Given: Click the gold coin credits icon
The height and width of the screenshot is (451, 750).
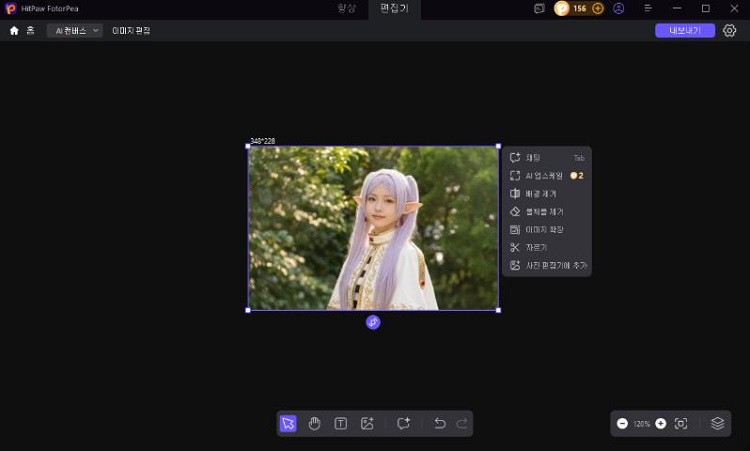Looking at the screenshot, I should (562, 9).
